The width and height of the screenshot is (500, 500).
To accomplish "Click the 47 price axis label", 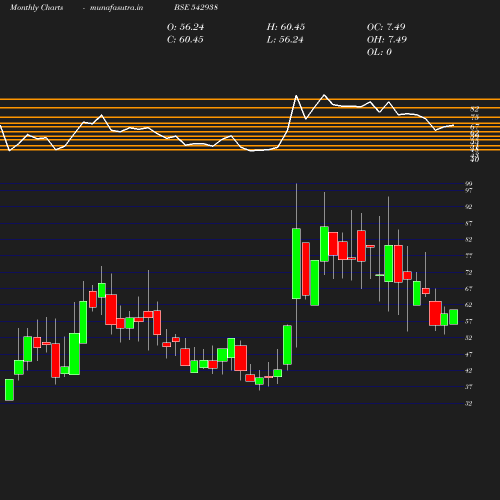I will (469, 354).
